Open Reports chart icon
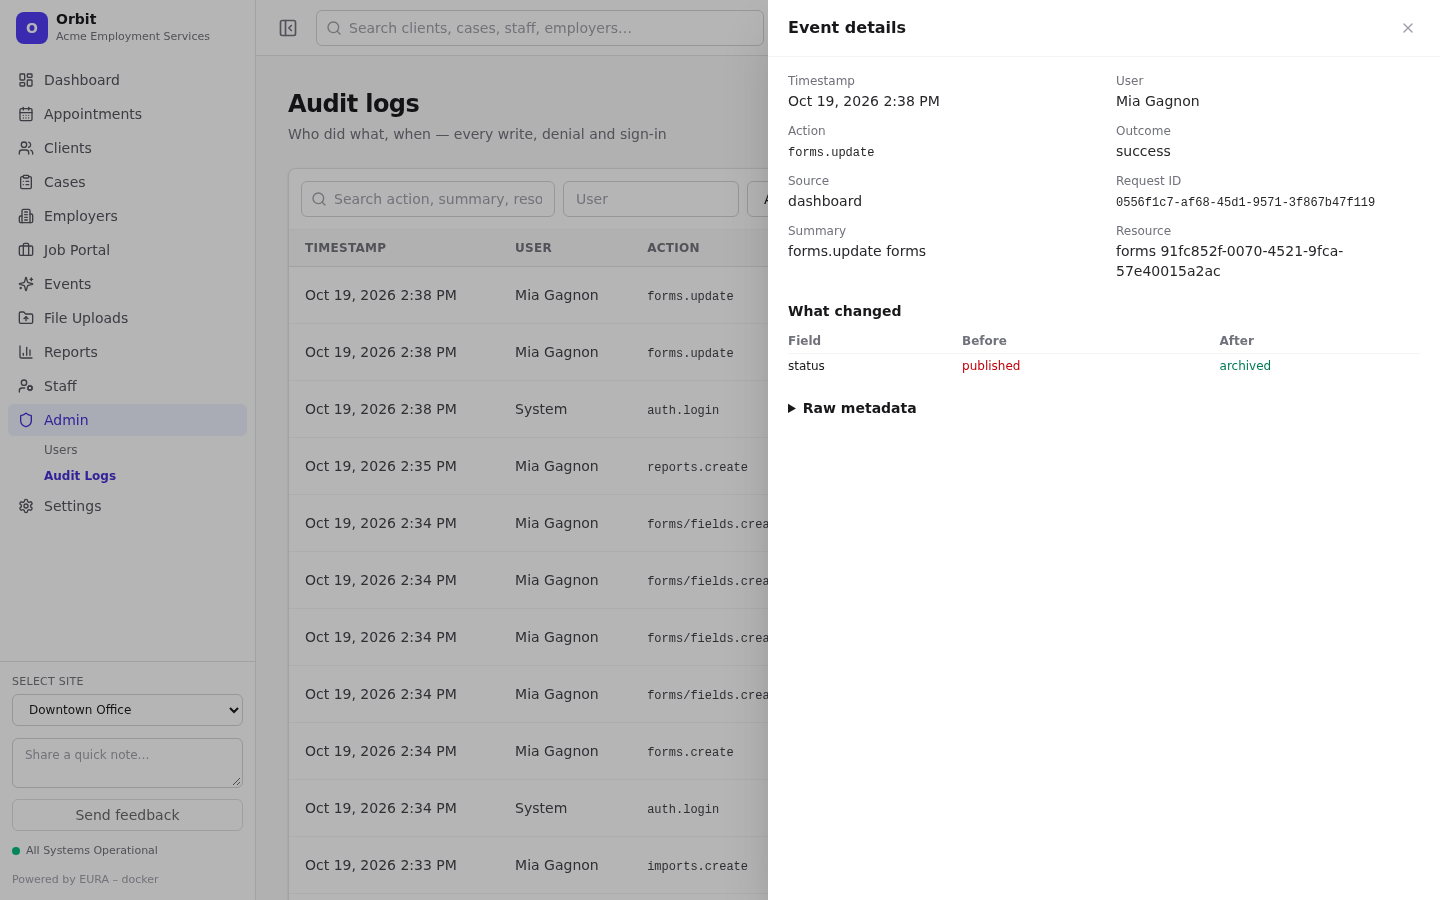 pos(26,352)
